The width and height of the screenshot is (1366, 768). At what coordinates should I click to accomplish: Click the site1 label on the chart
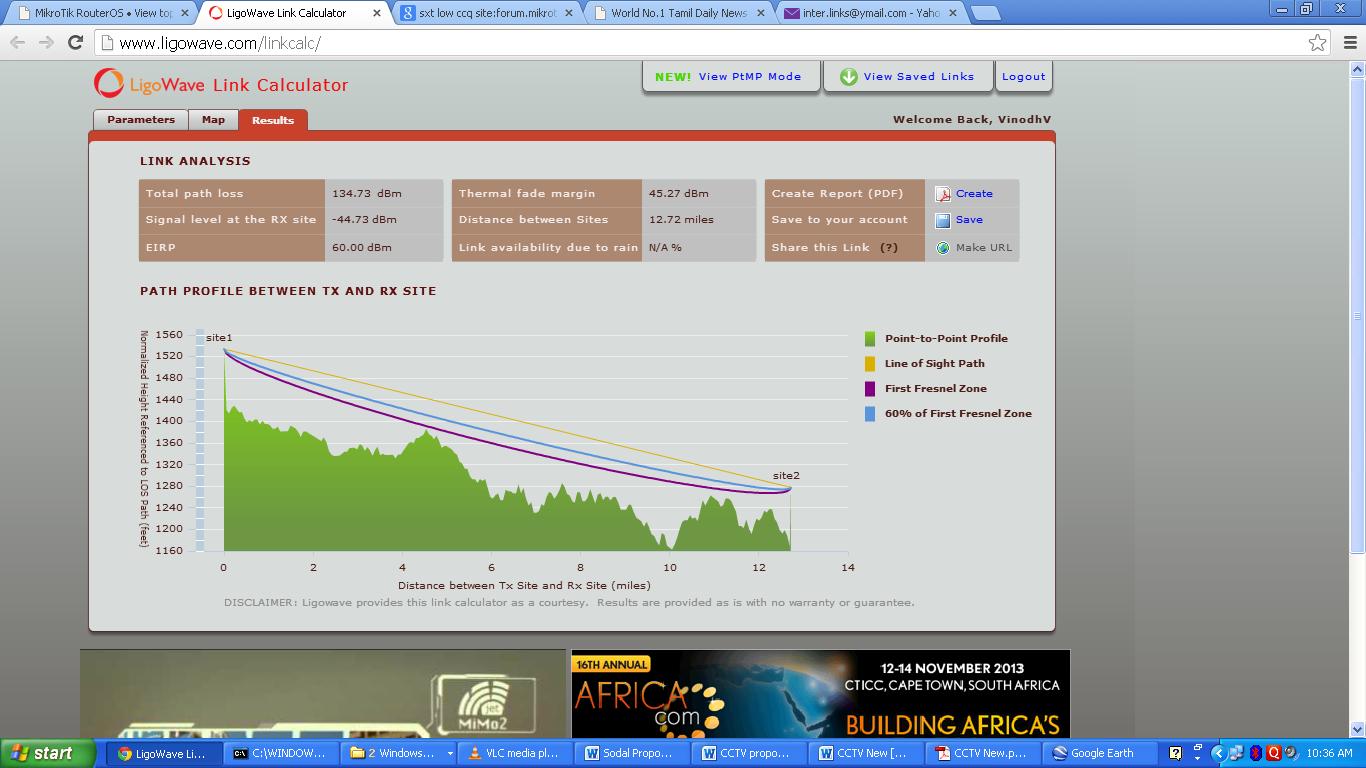(219, 338)
